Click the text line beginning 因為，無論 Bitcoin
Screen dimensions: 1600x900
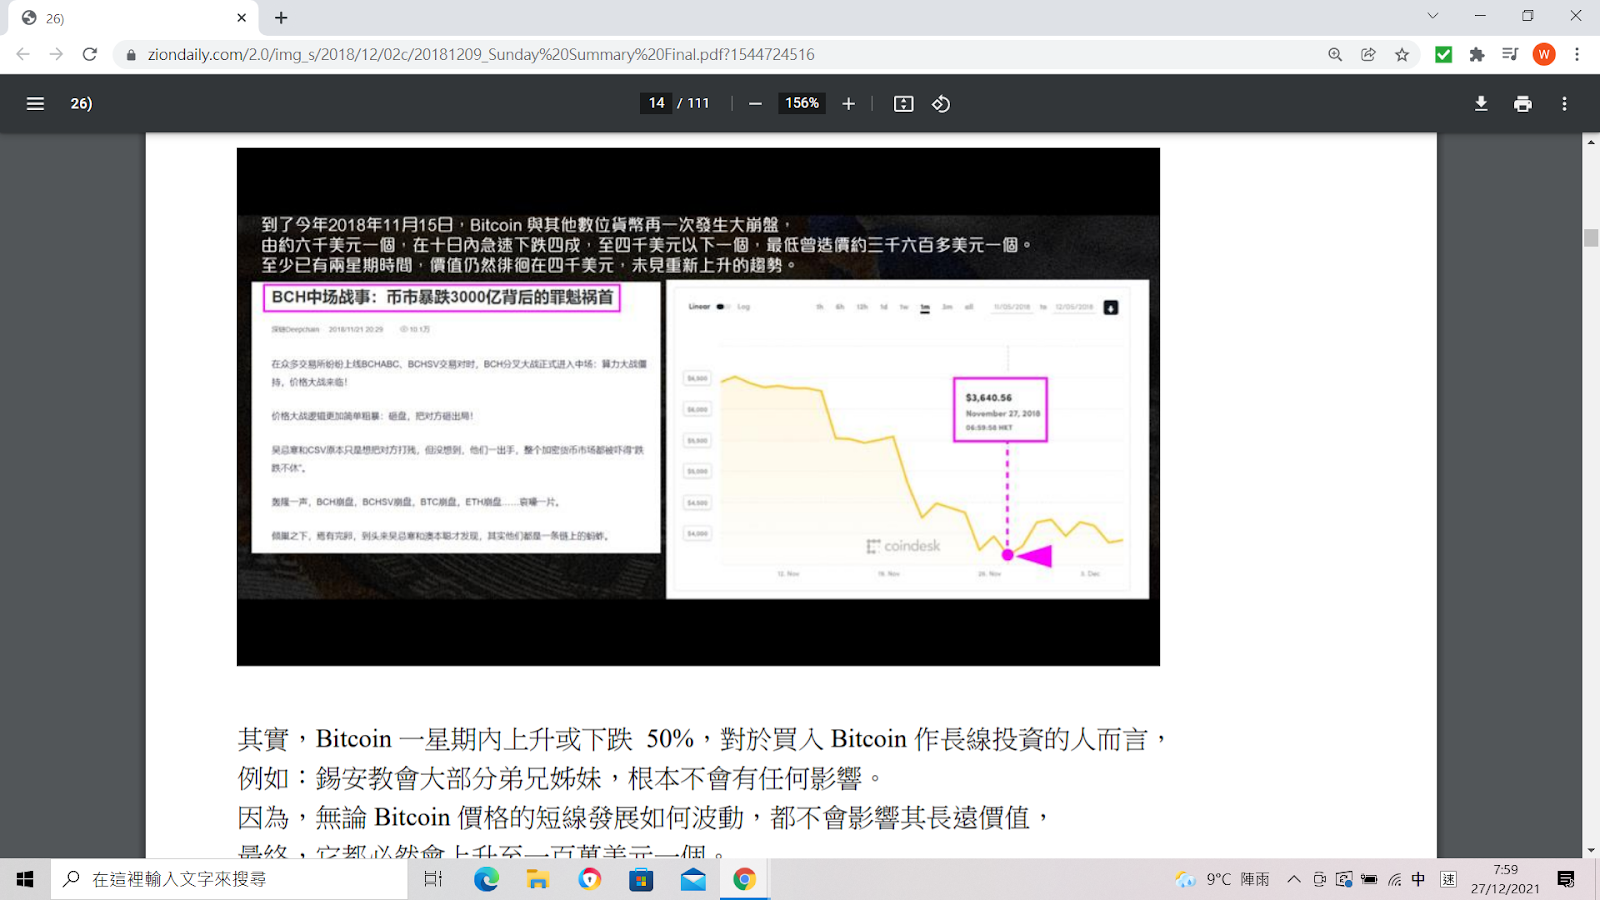coord(644,817)
